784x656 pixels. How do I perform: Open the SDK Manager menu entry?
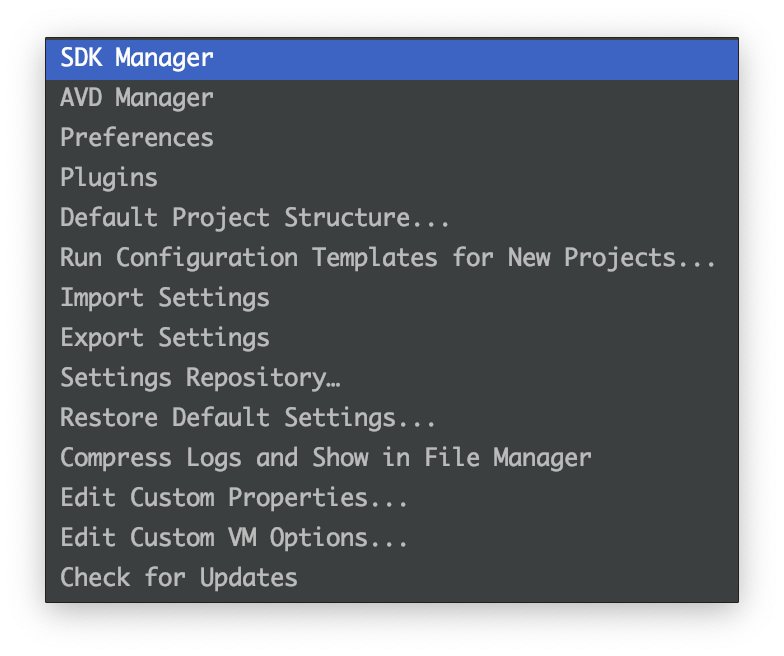[392, 59]
